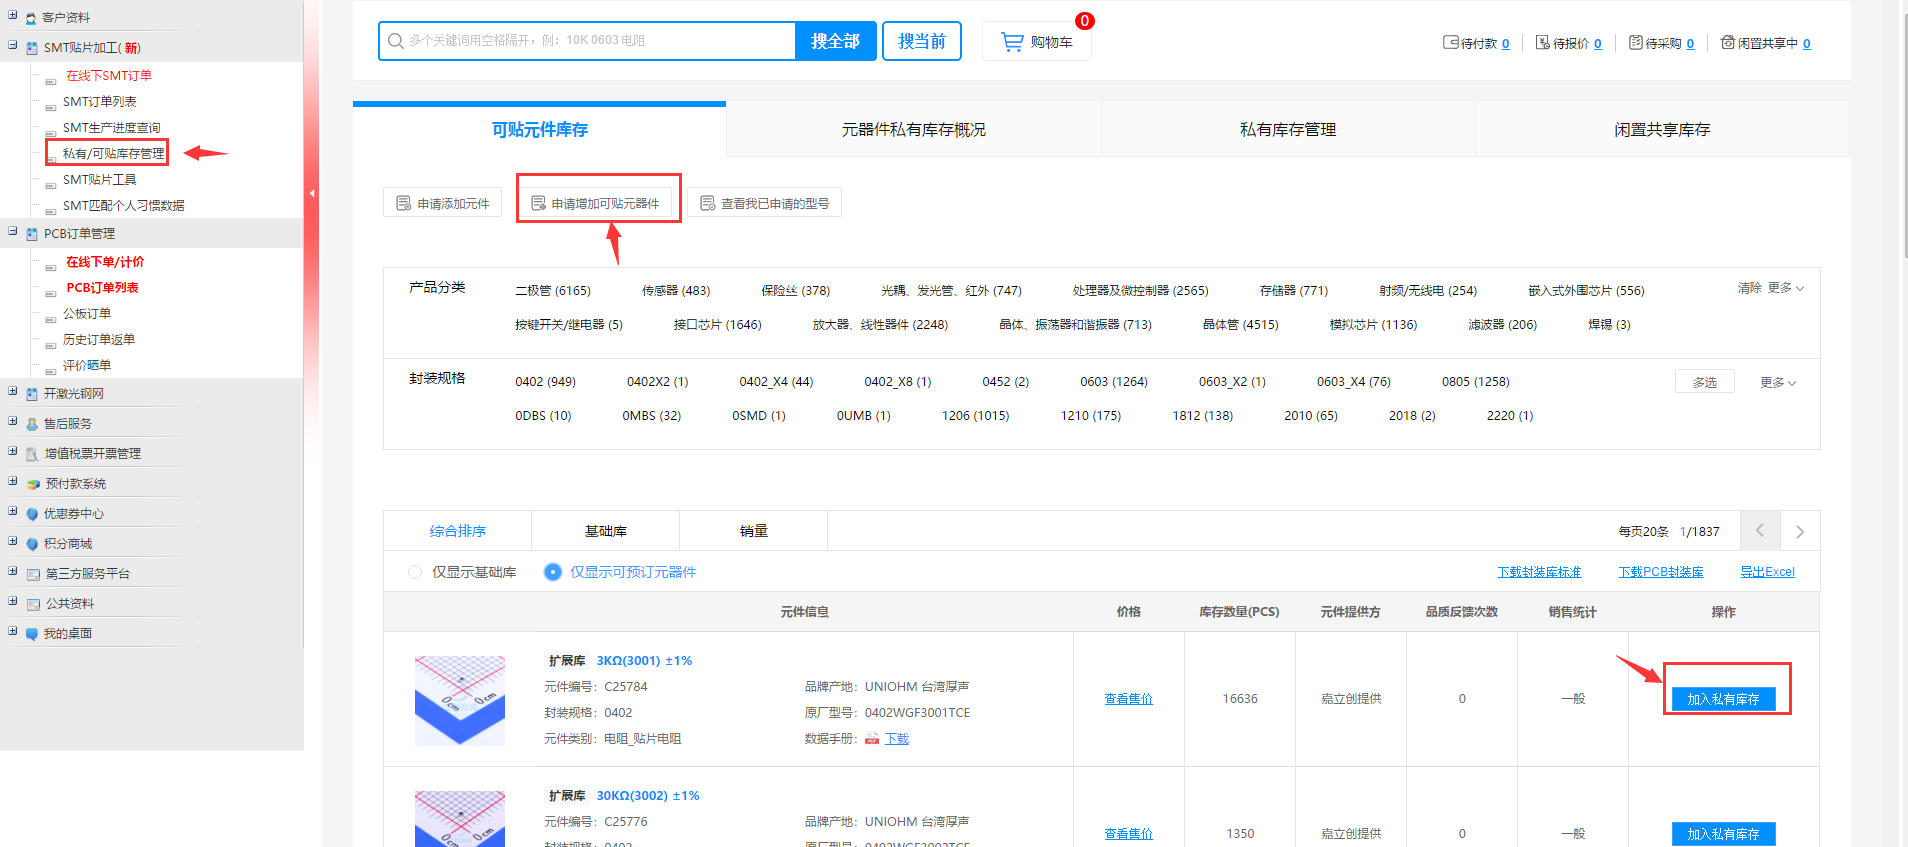The width and height of the screenshot is (1908, 847).
Task: Expand the 预付款系统 tree node
Action: tap(13, 481)
